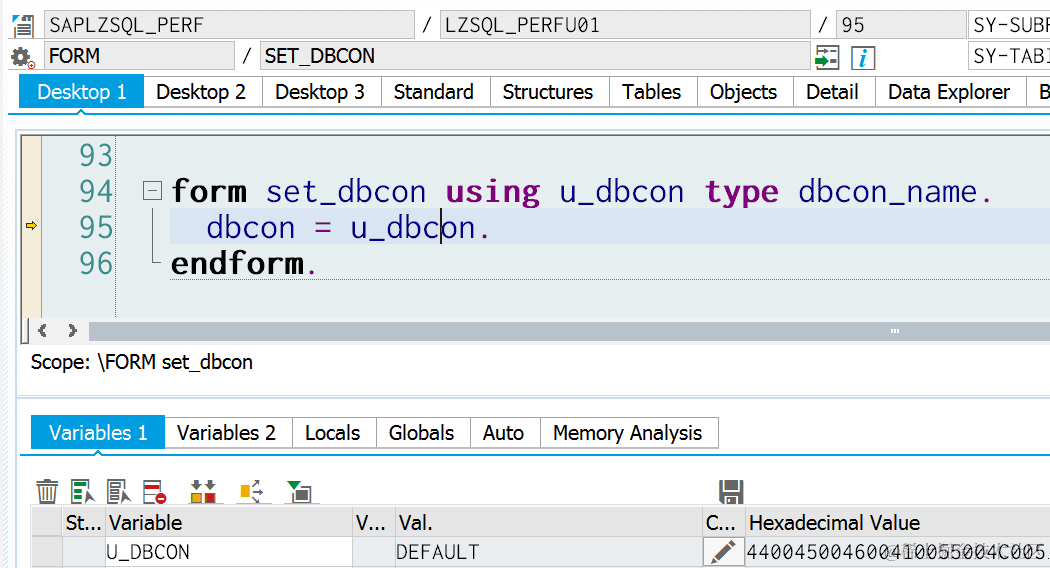Select the Memory Analysis tab

pos(628,433)
